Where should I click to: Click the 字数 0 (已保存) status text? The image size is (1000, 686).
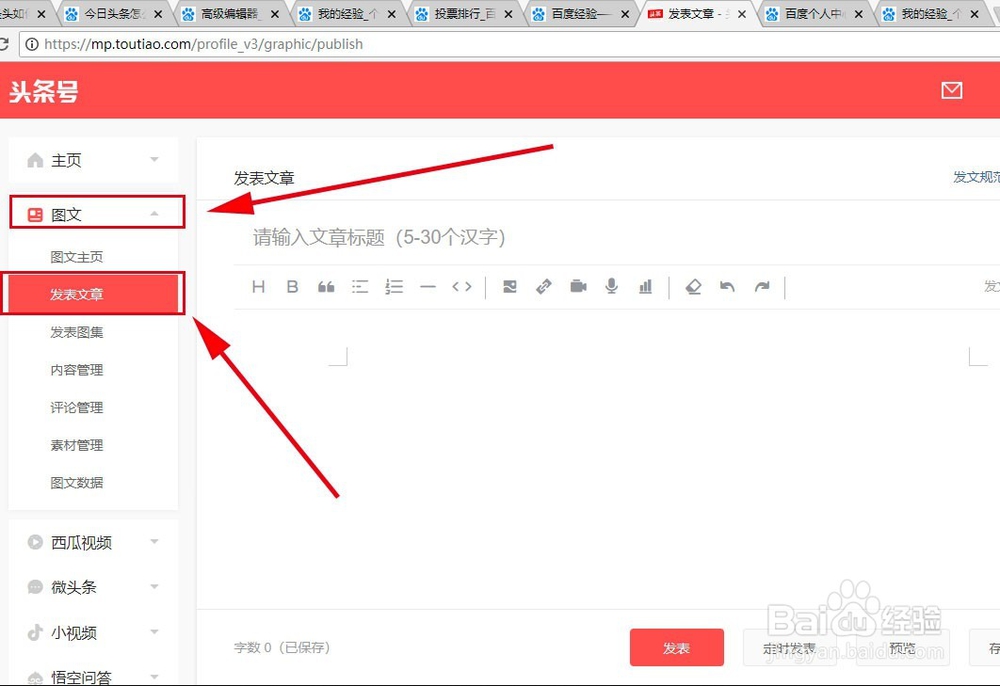[282, 648]
